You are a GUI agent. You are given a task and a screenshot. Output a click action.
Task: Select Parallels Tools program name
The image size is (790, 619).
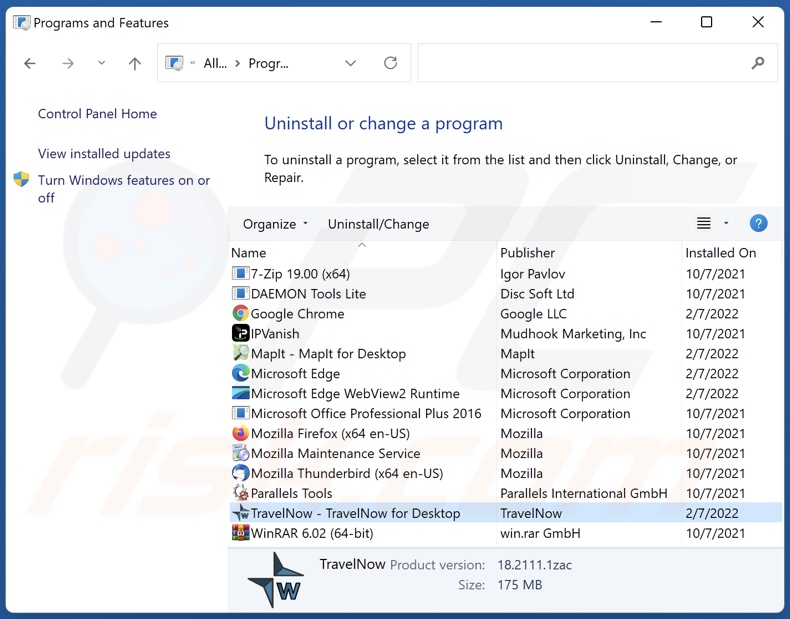tap(291, 493)
